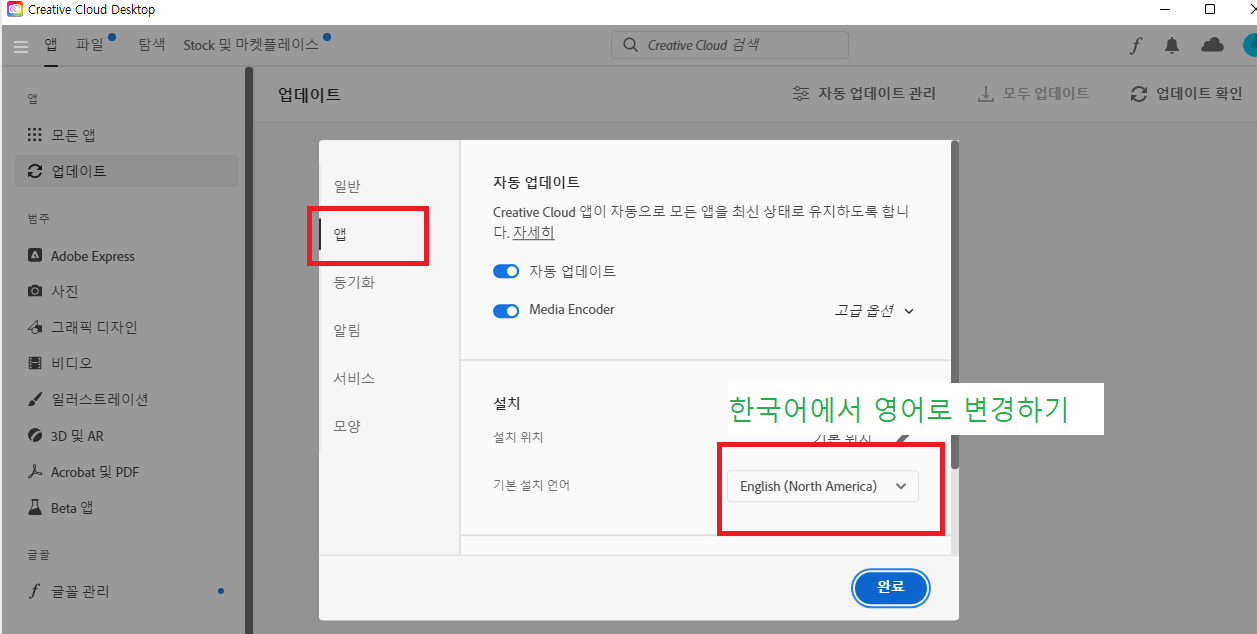Expand 고급 옵션 chevron
The height and width of the screenshot is (634, 1257).
[x=909, y=311]
